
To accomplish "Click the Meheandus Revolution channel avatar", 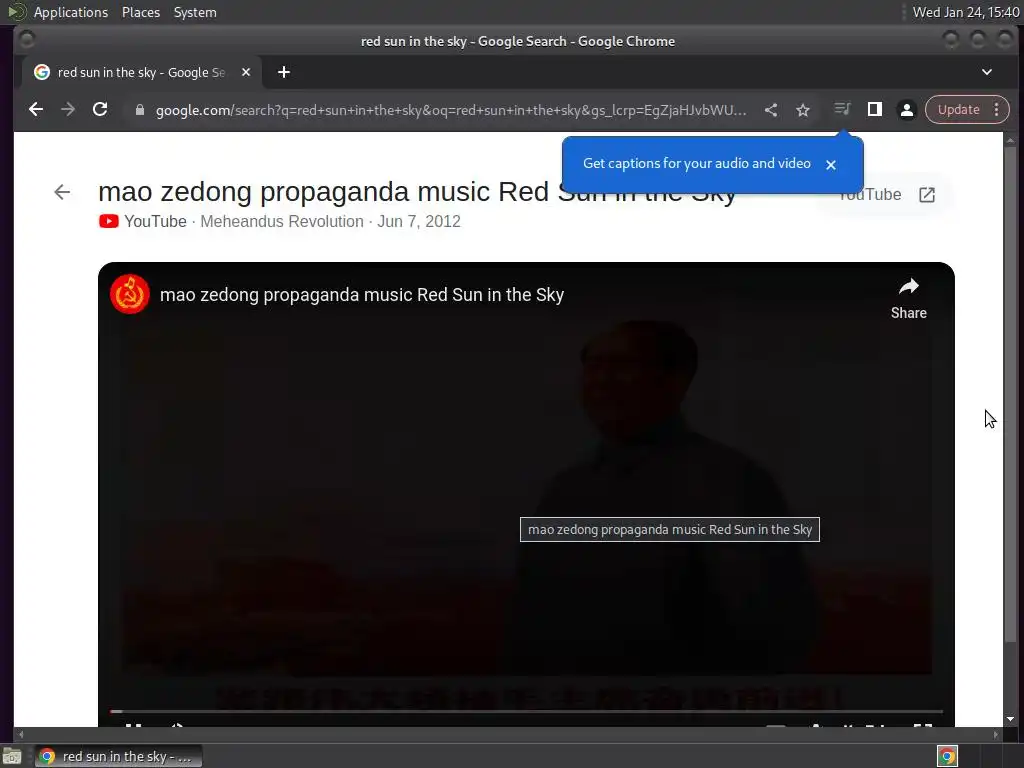I will click(130, 295).
